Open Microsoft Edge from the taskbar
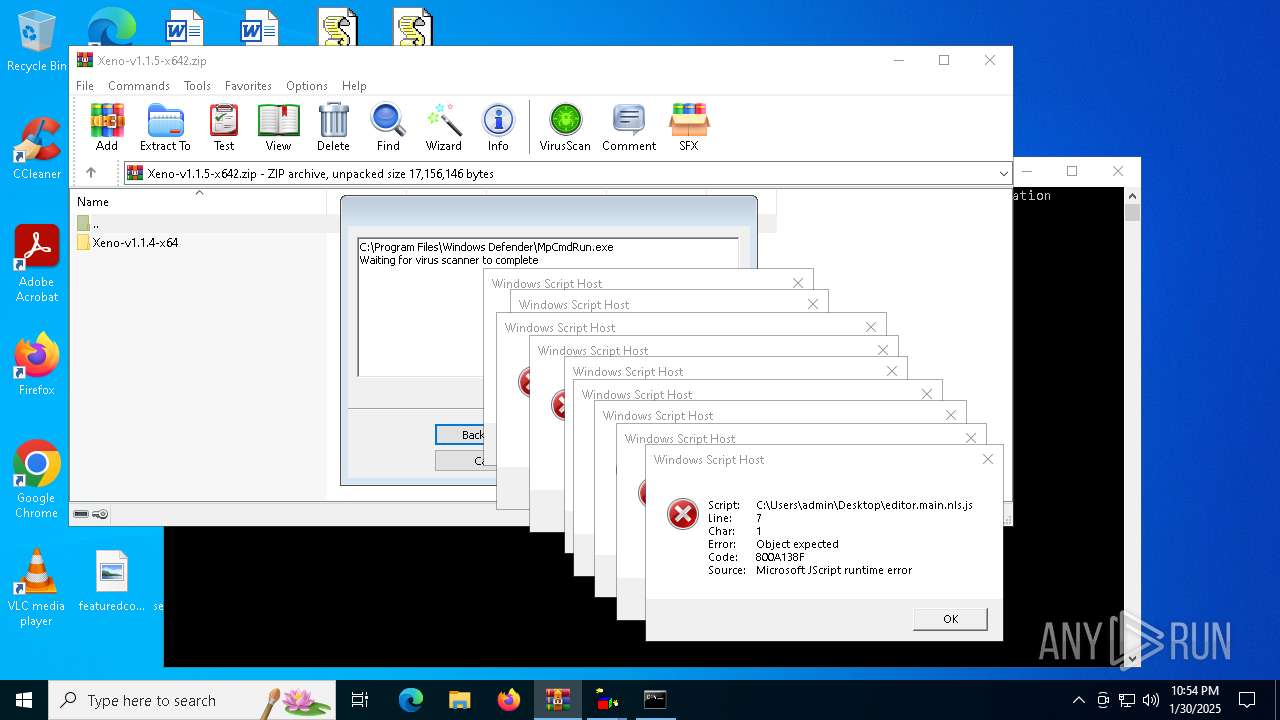Image resolution: width=1280 pixels, height=720 pixels. point(411,700)
